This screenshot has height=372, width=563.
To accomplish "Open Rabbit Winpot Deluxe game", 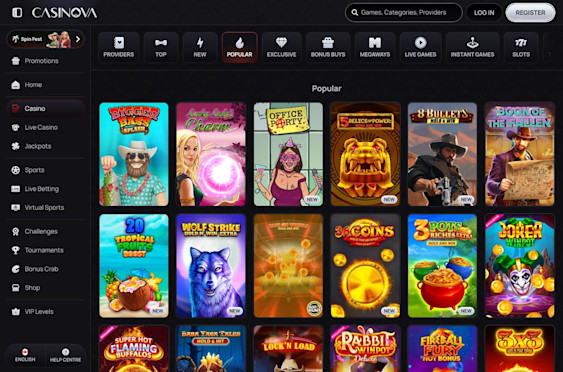I will [x=365, y=349].
